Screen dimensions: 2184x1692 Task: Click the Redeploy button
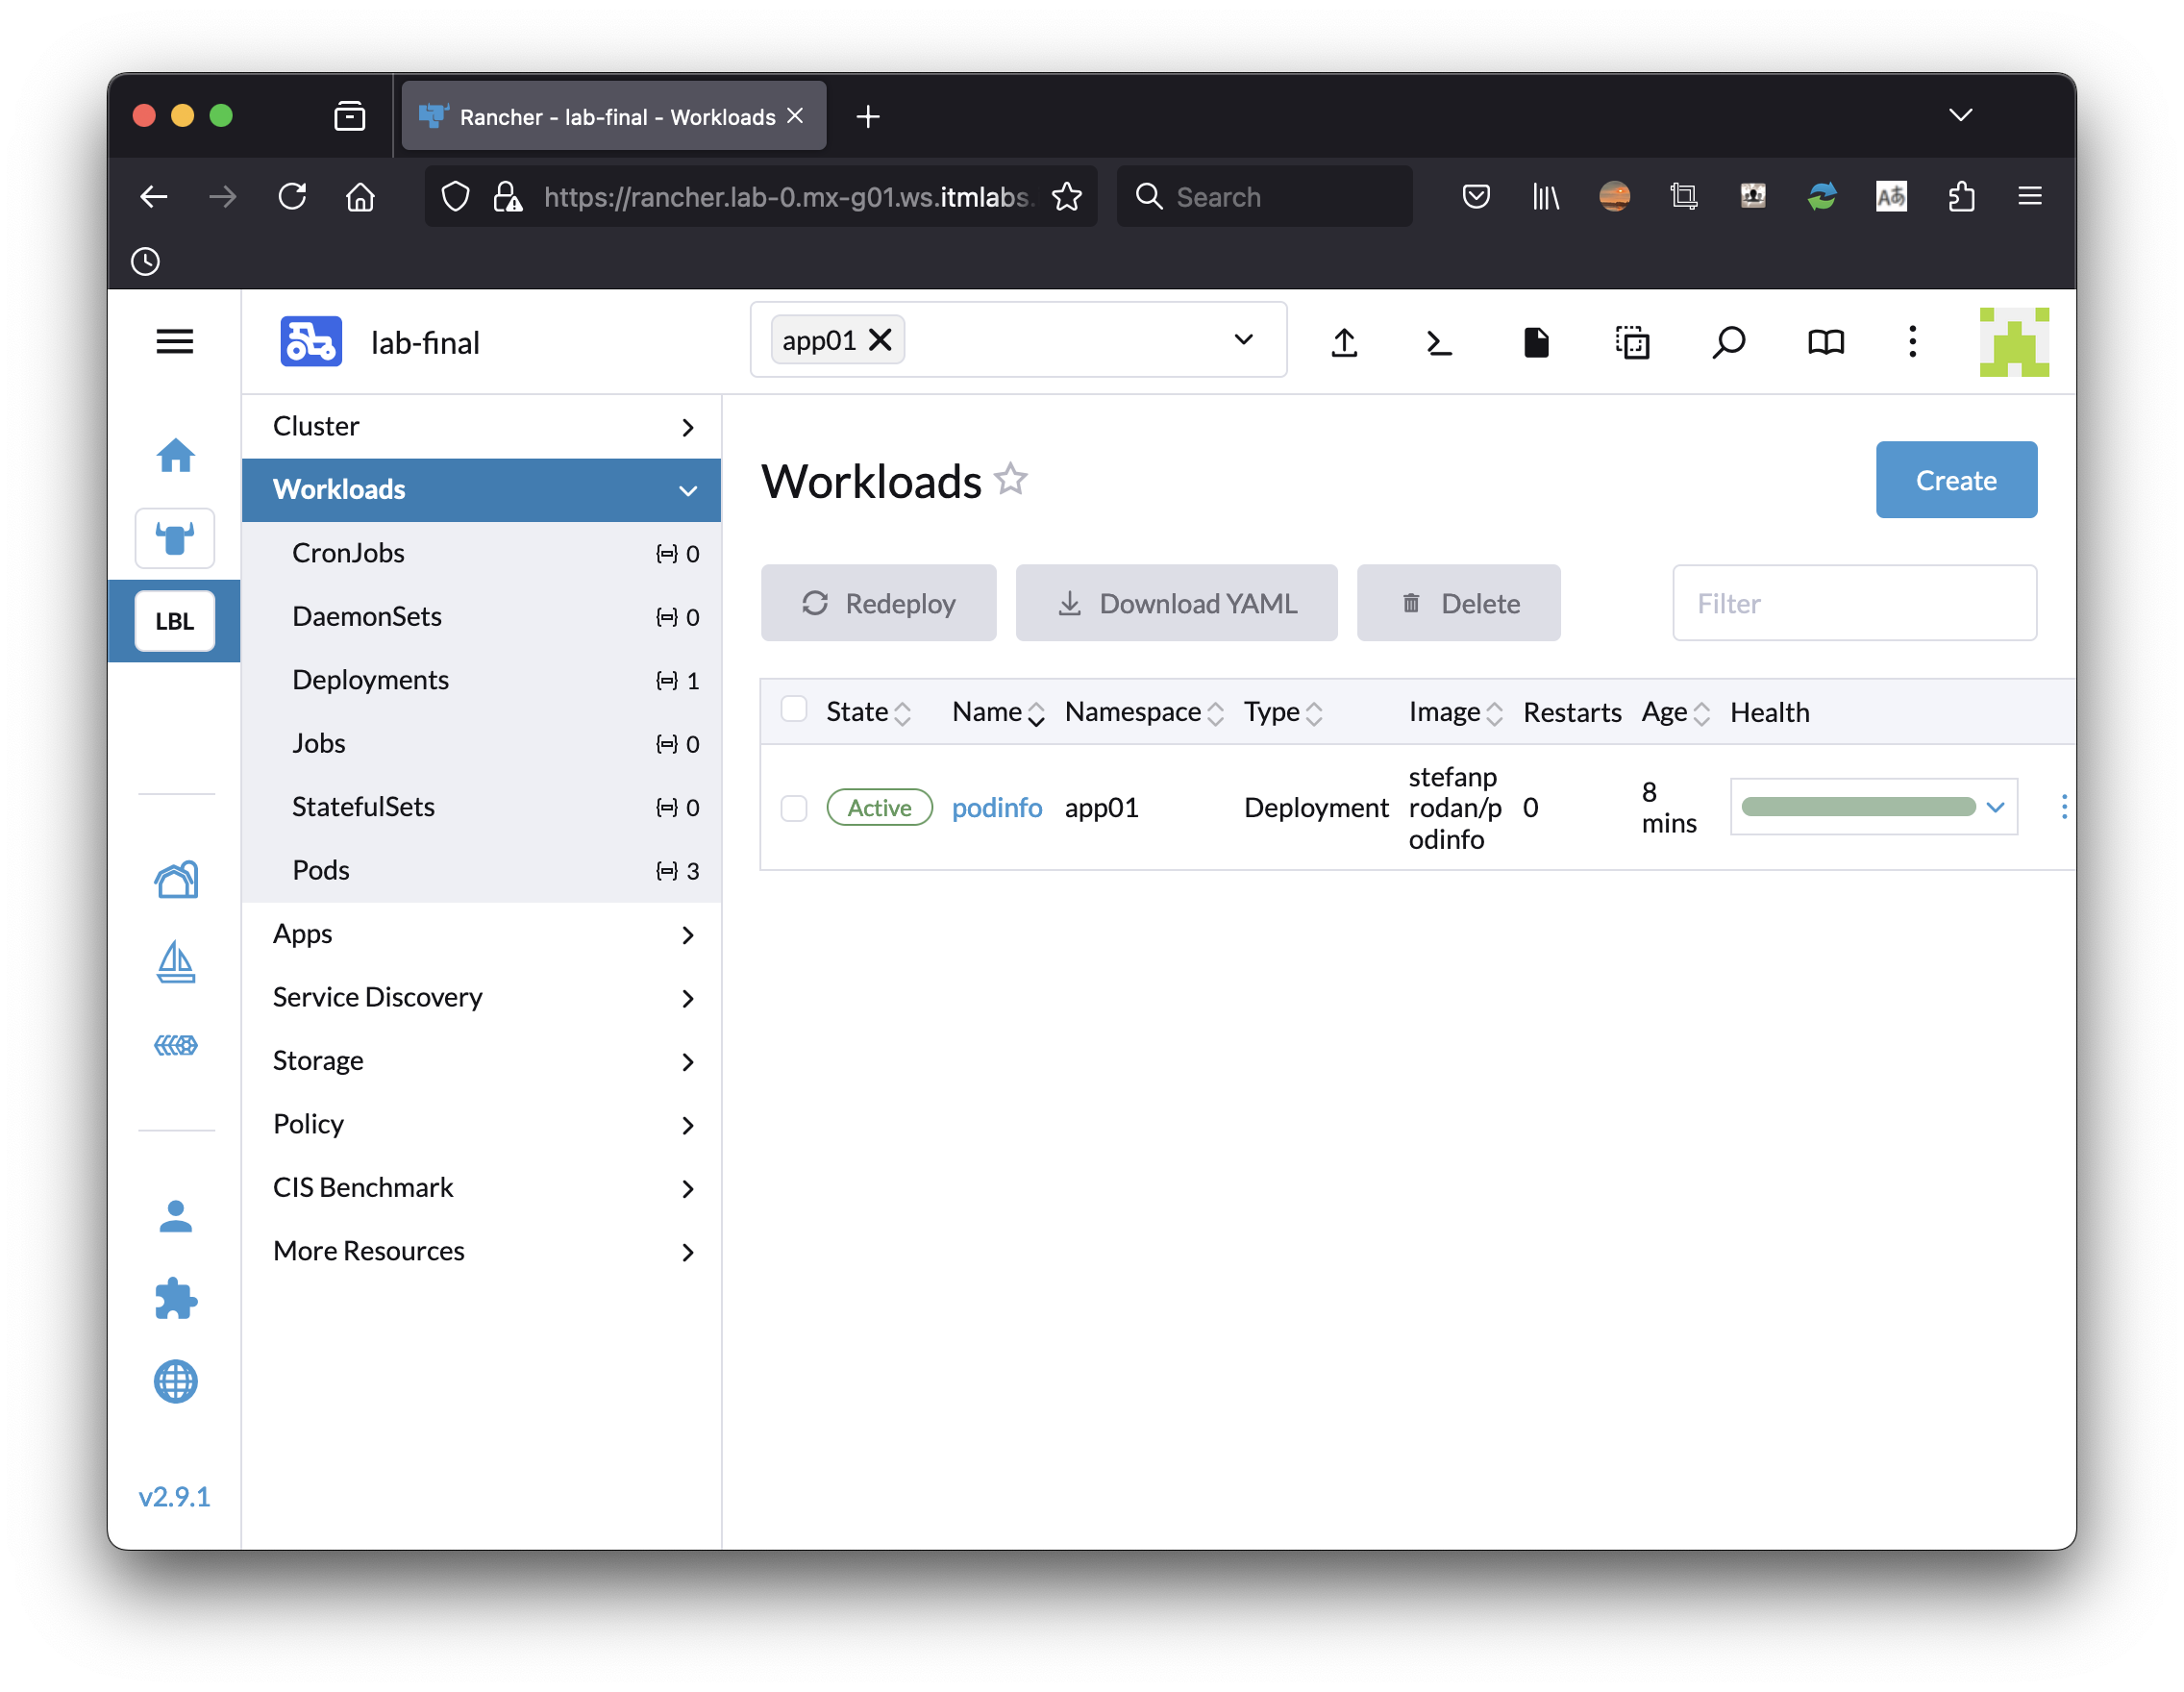click(878, 603)
